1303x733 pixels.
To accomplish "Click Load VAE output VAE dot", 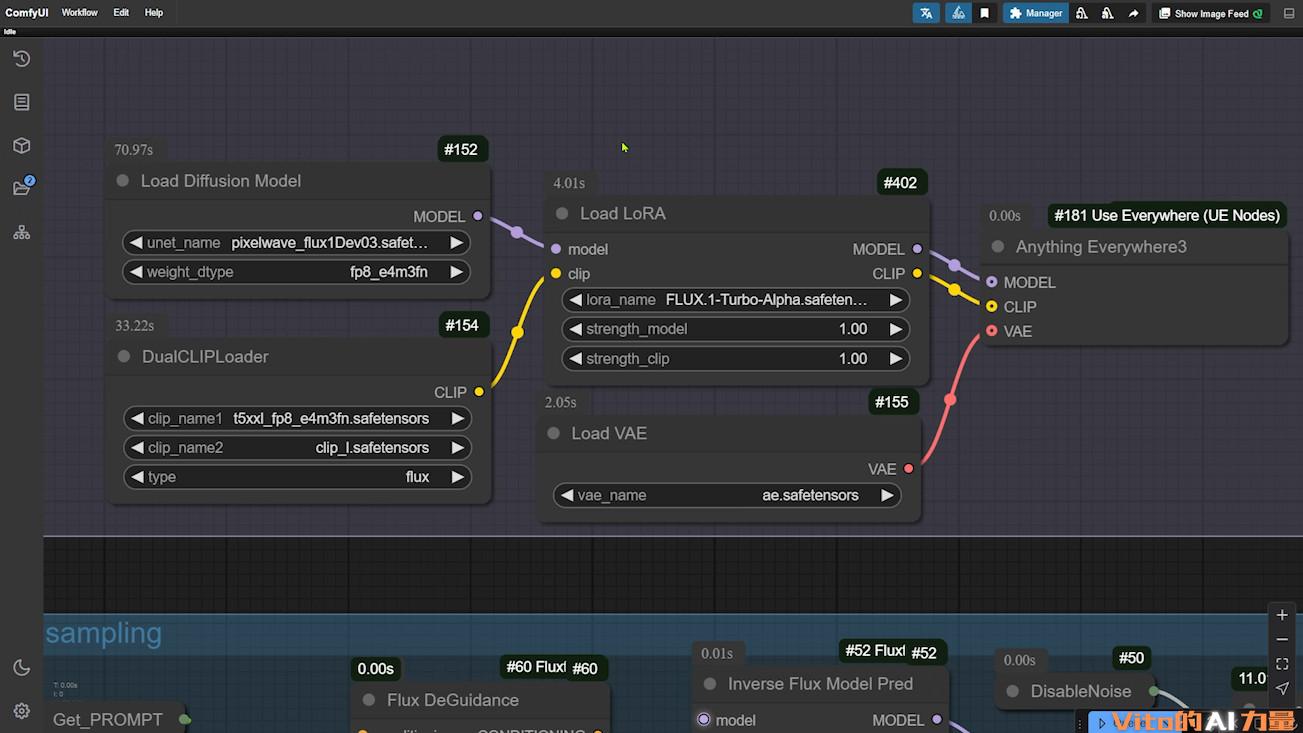I will (x=909, y=468).
